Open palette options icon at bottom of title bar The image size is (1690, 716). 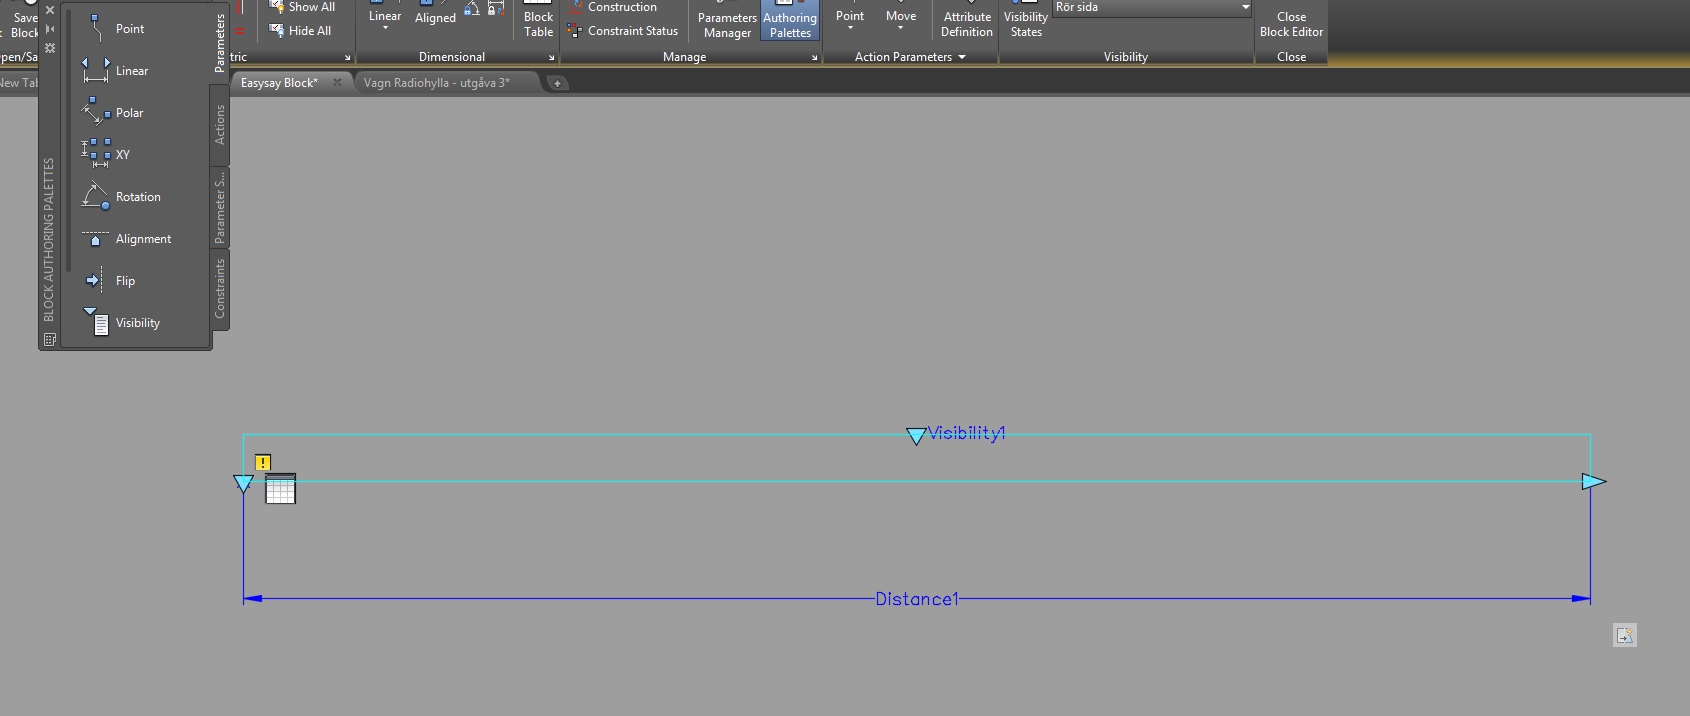coord(50,340)
